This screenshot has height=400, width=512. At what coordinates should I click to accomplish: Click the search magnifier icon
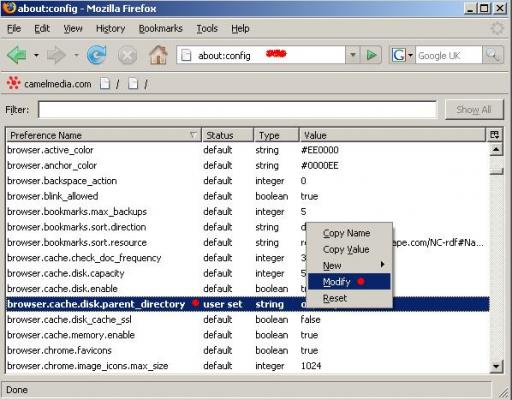pos(493,55)
